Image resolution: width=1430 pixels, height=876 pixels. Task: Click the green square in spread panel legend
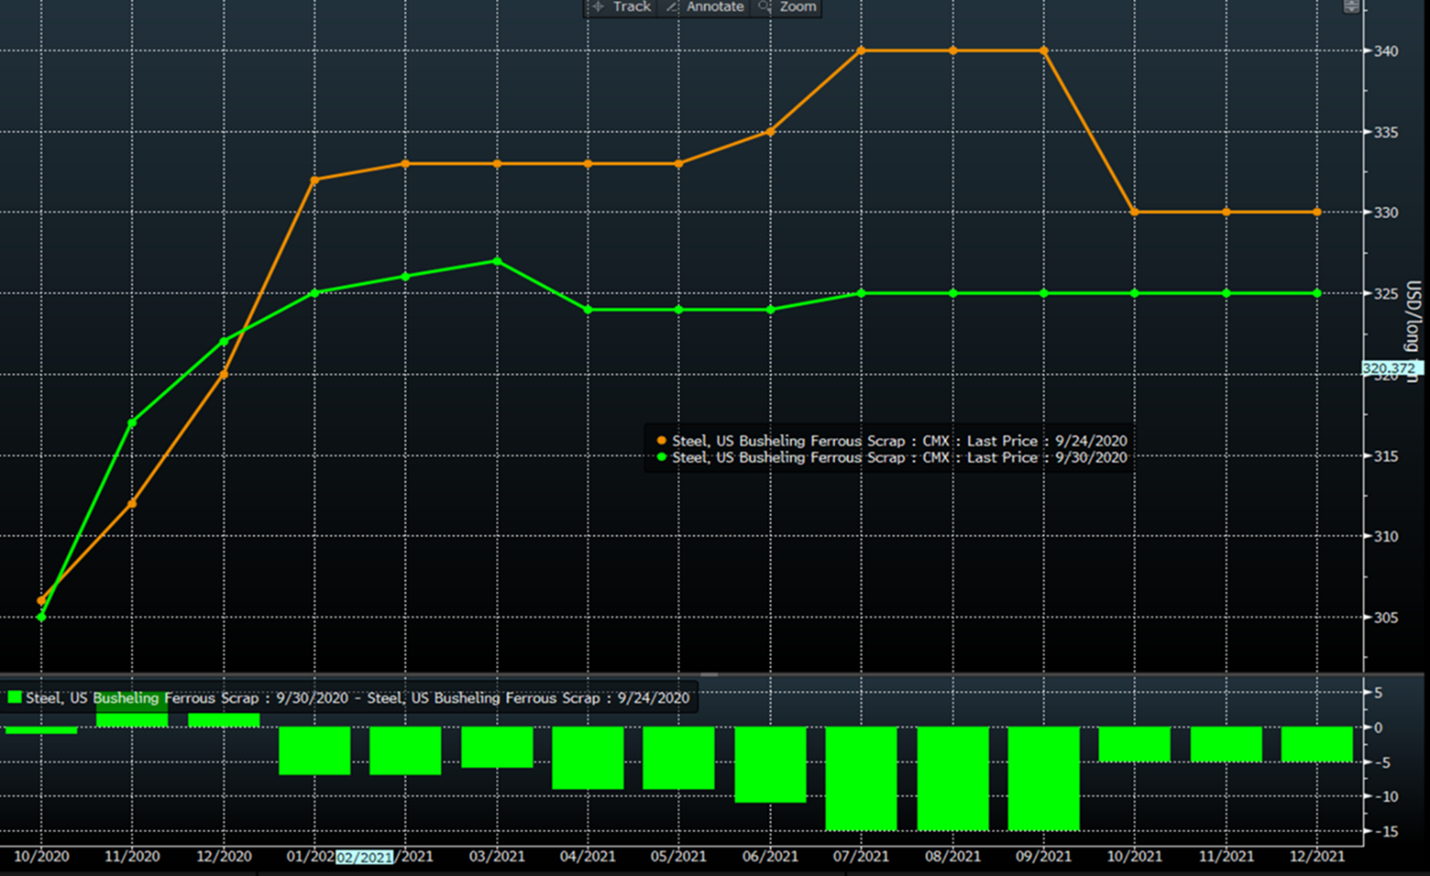coord(15,698)
